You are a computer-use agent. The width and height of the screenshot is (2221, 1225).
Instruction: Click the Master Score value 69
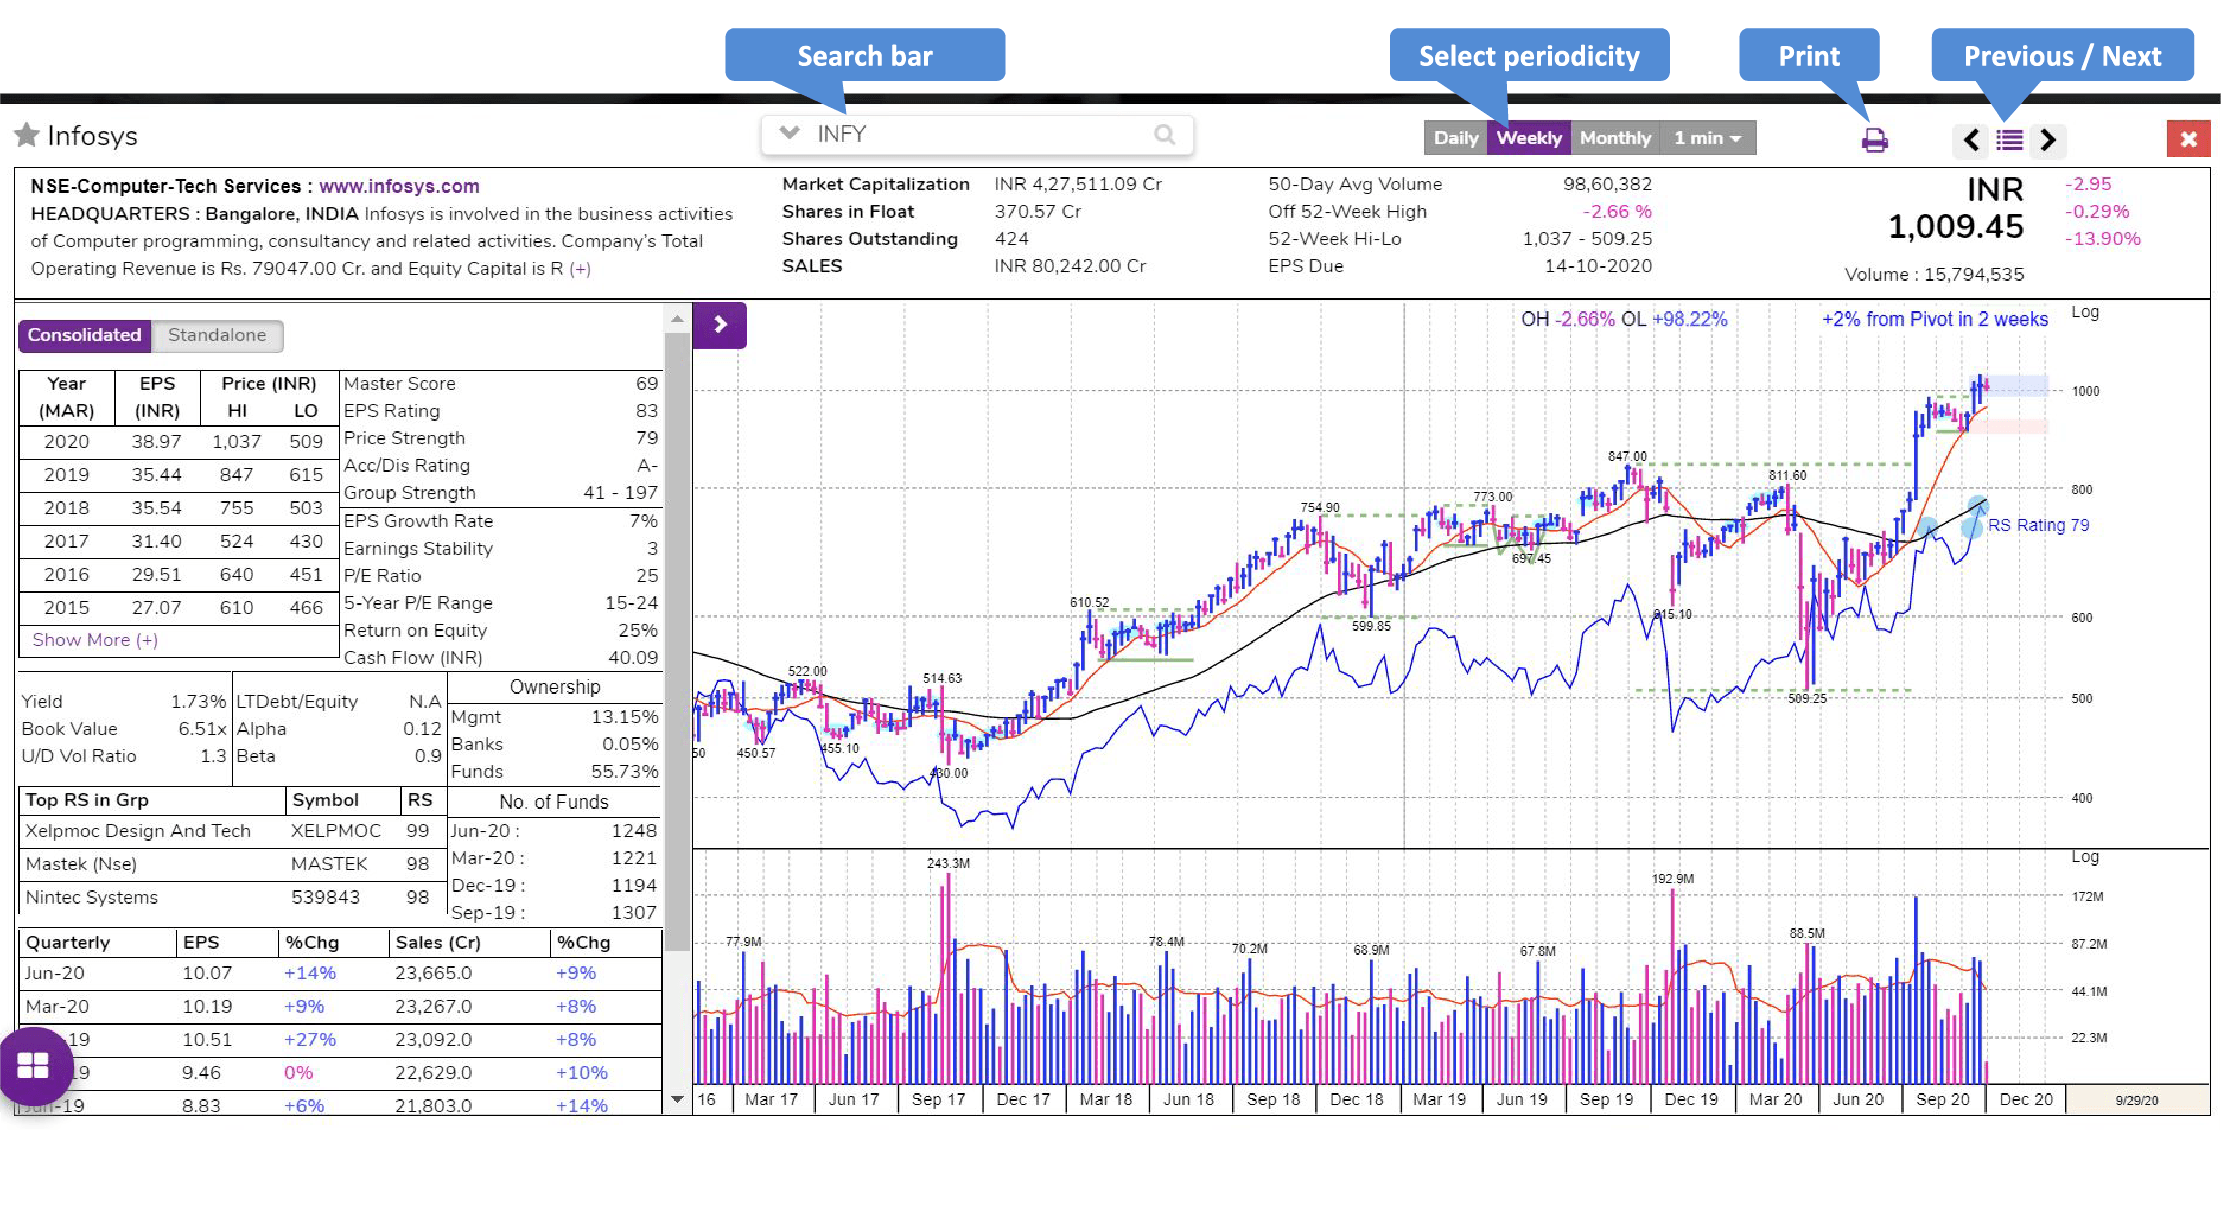[647, 384]
